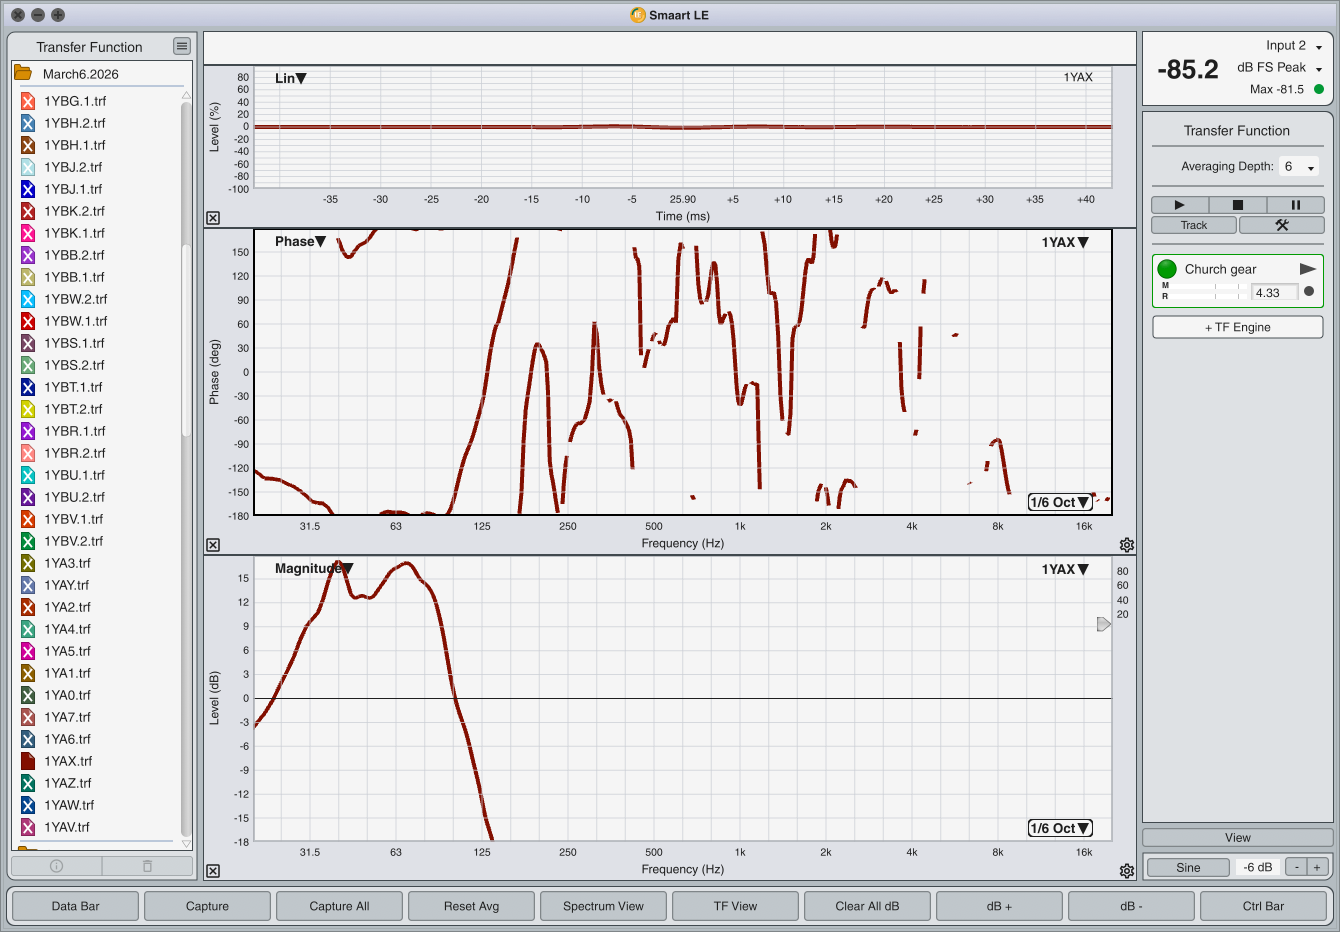1340x932 pixels.
Task: Increase generator level with plus button
Action: click(1317, 867)
